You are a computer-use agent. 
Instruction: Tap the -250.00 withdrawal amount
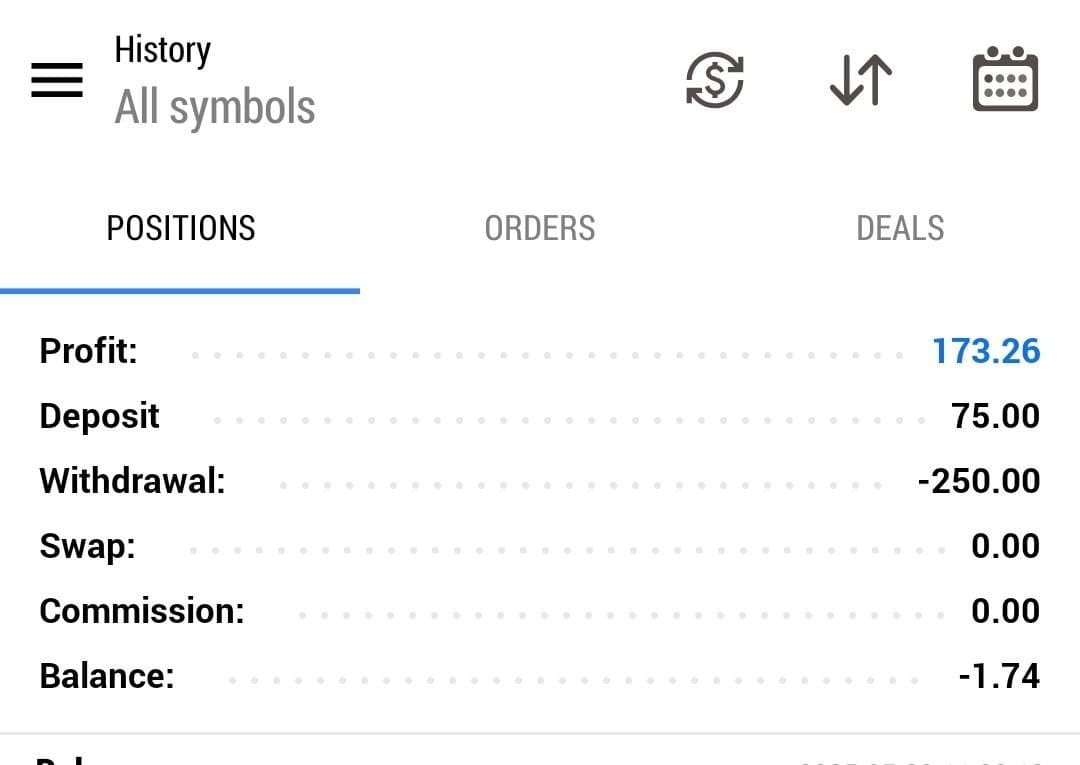979,481
